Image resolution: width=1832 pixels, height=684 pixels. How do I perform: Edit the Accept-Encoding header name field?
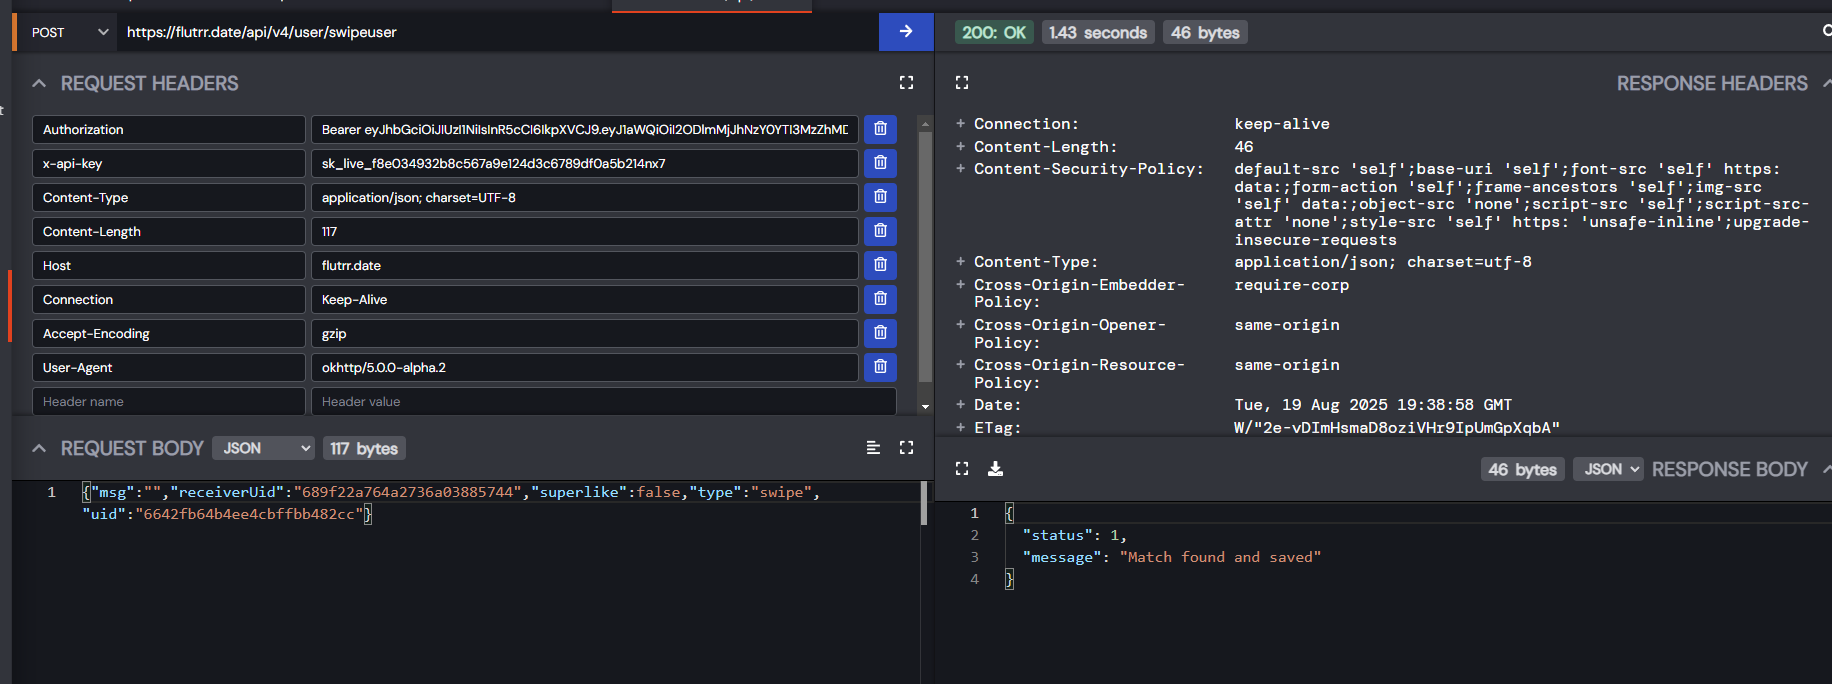point(169,333)
